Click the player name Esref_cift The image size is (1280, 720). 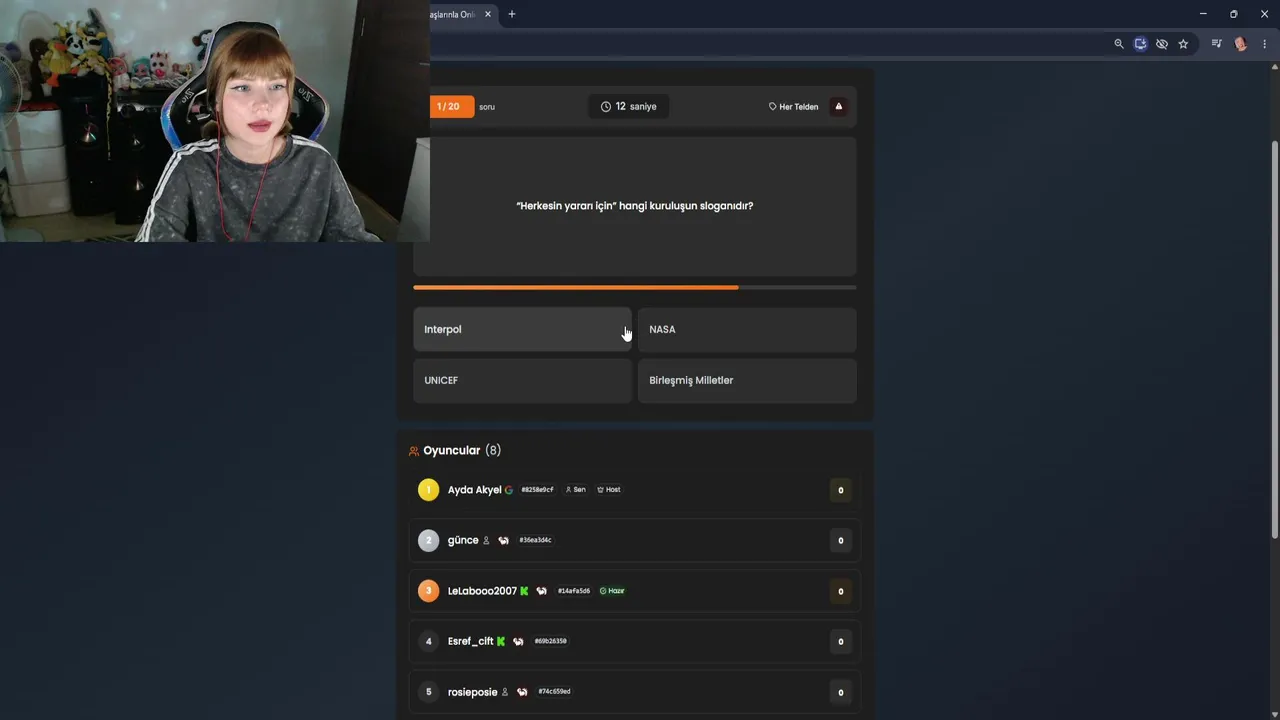[x=470, y=641]
